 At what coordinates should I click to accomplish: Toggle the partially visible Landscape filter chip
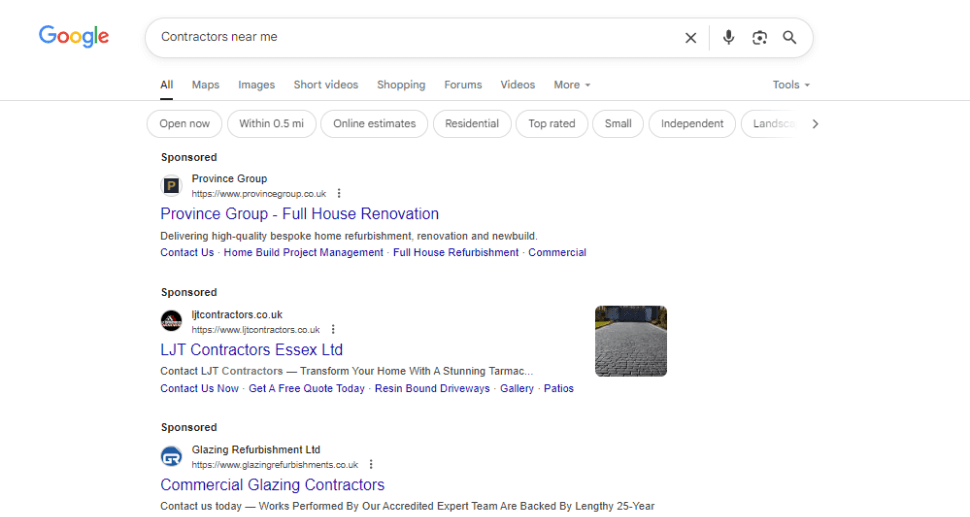(771, 124)
